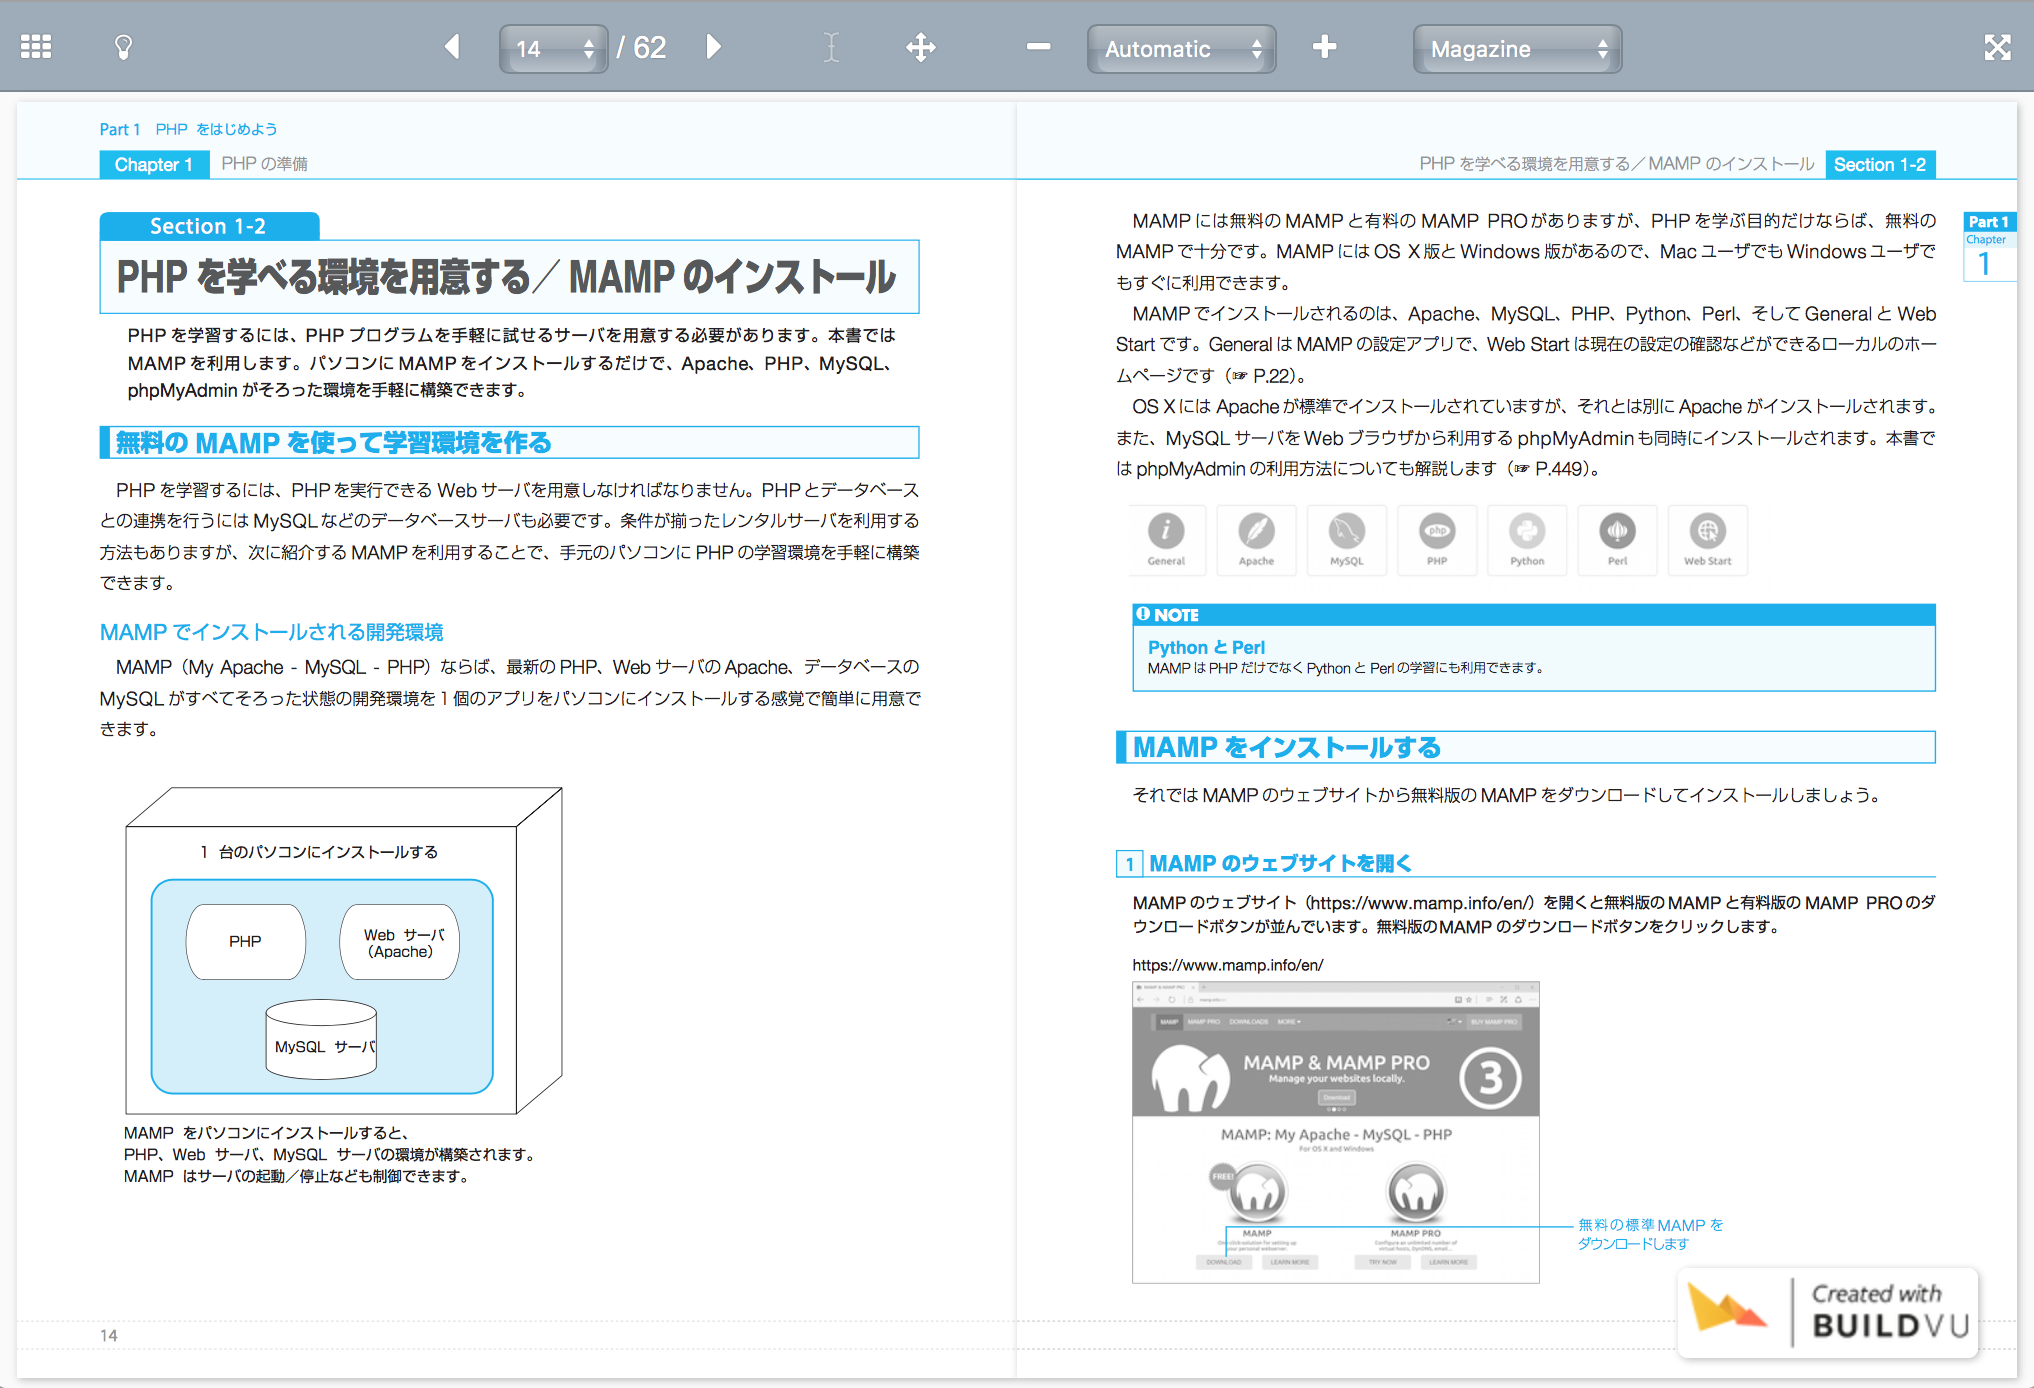Click the MySQL icon in MAMP figure
This screenshot has height=1388, width=2034.
tap(1347, 540)
